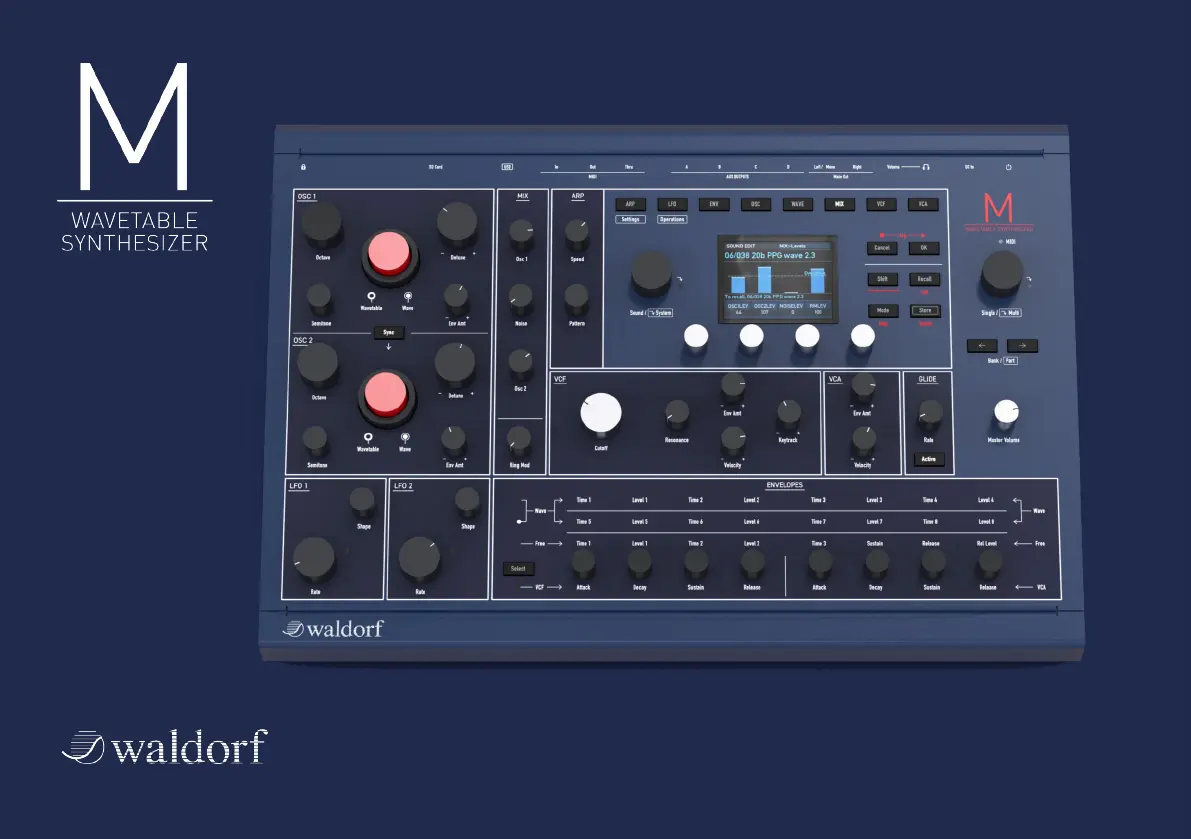Click the Ring Mod knob
The height and width of the screenshot is (839, 1191).
tap(519, 440)
